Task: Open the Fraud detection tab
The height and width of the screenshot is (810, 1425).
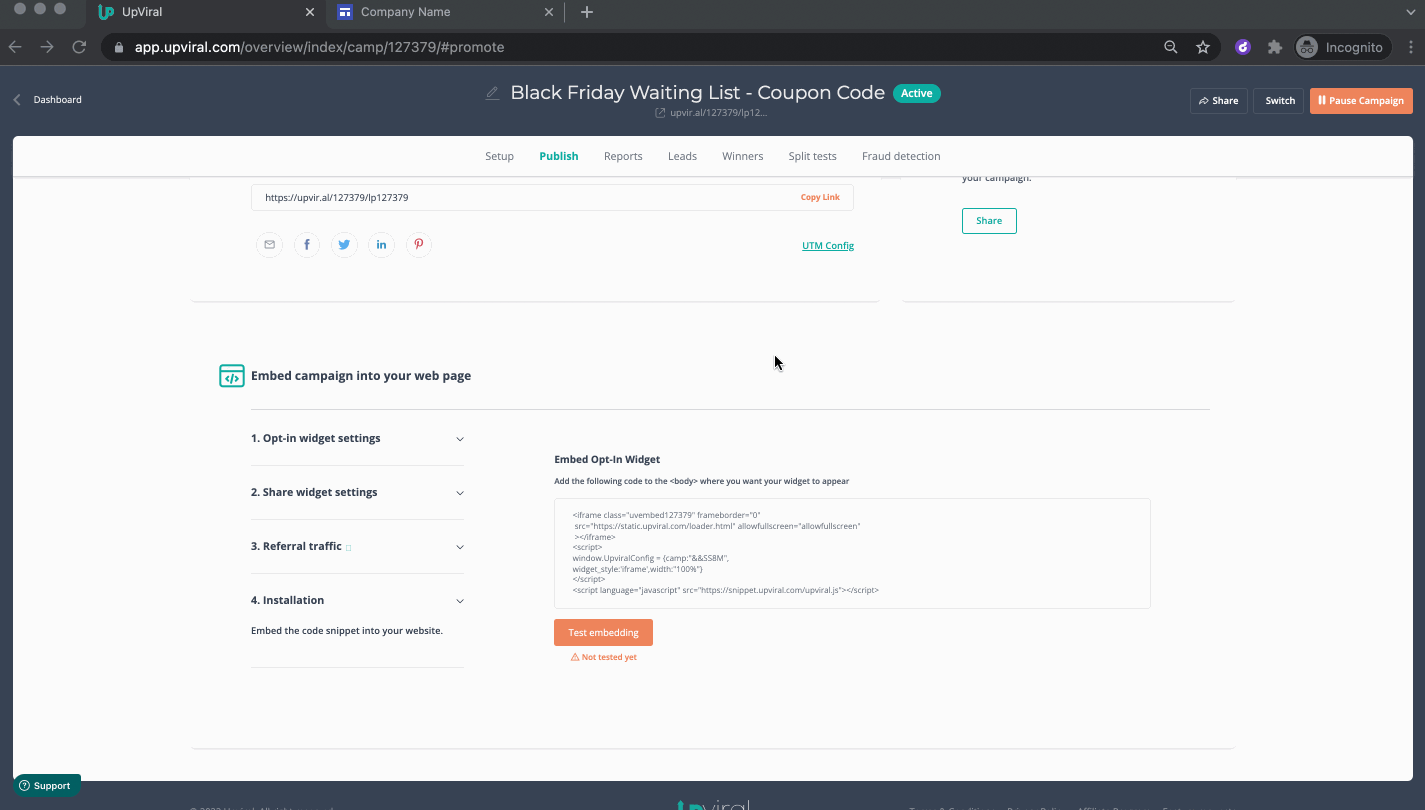Action: (x=901, y=156)
